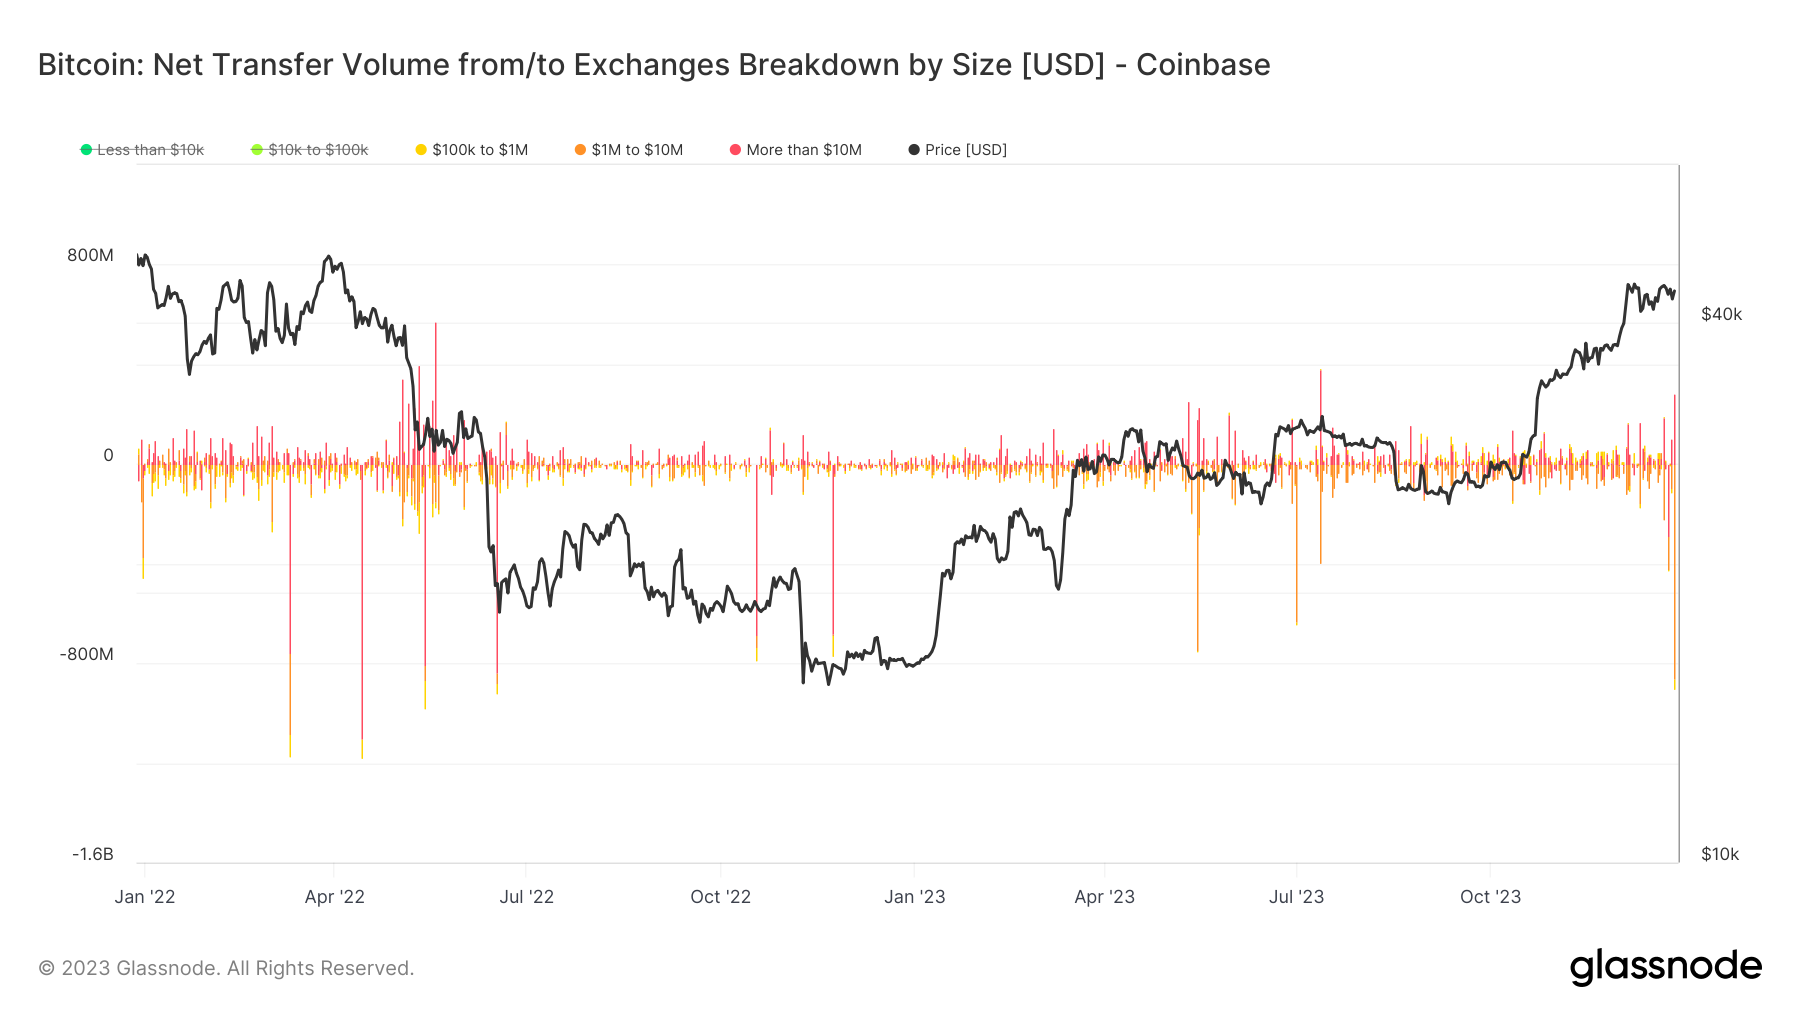Click the black dot beside Price [USD]
Viewport: 1800px width, 1013px height.
914,150
